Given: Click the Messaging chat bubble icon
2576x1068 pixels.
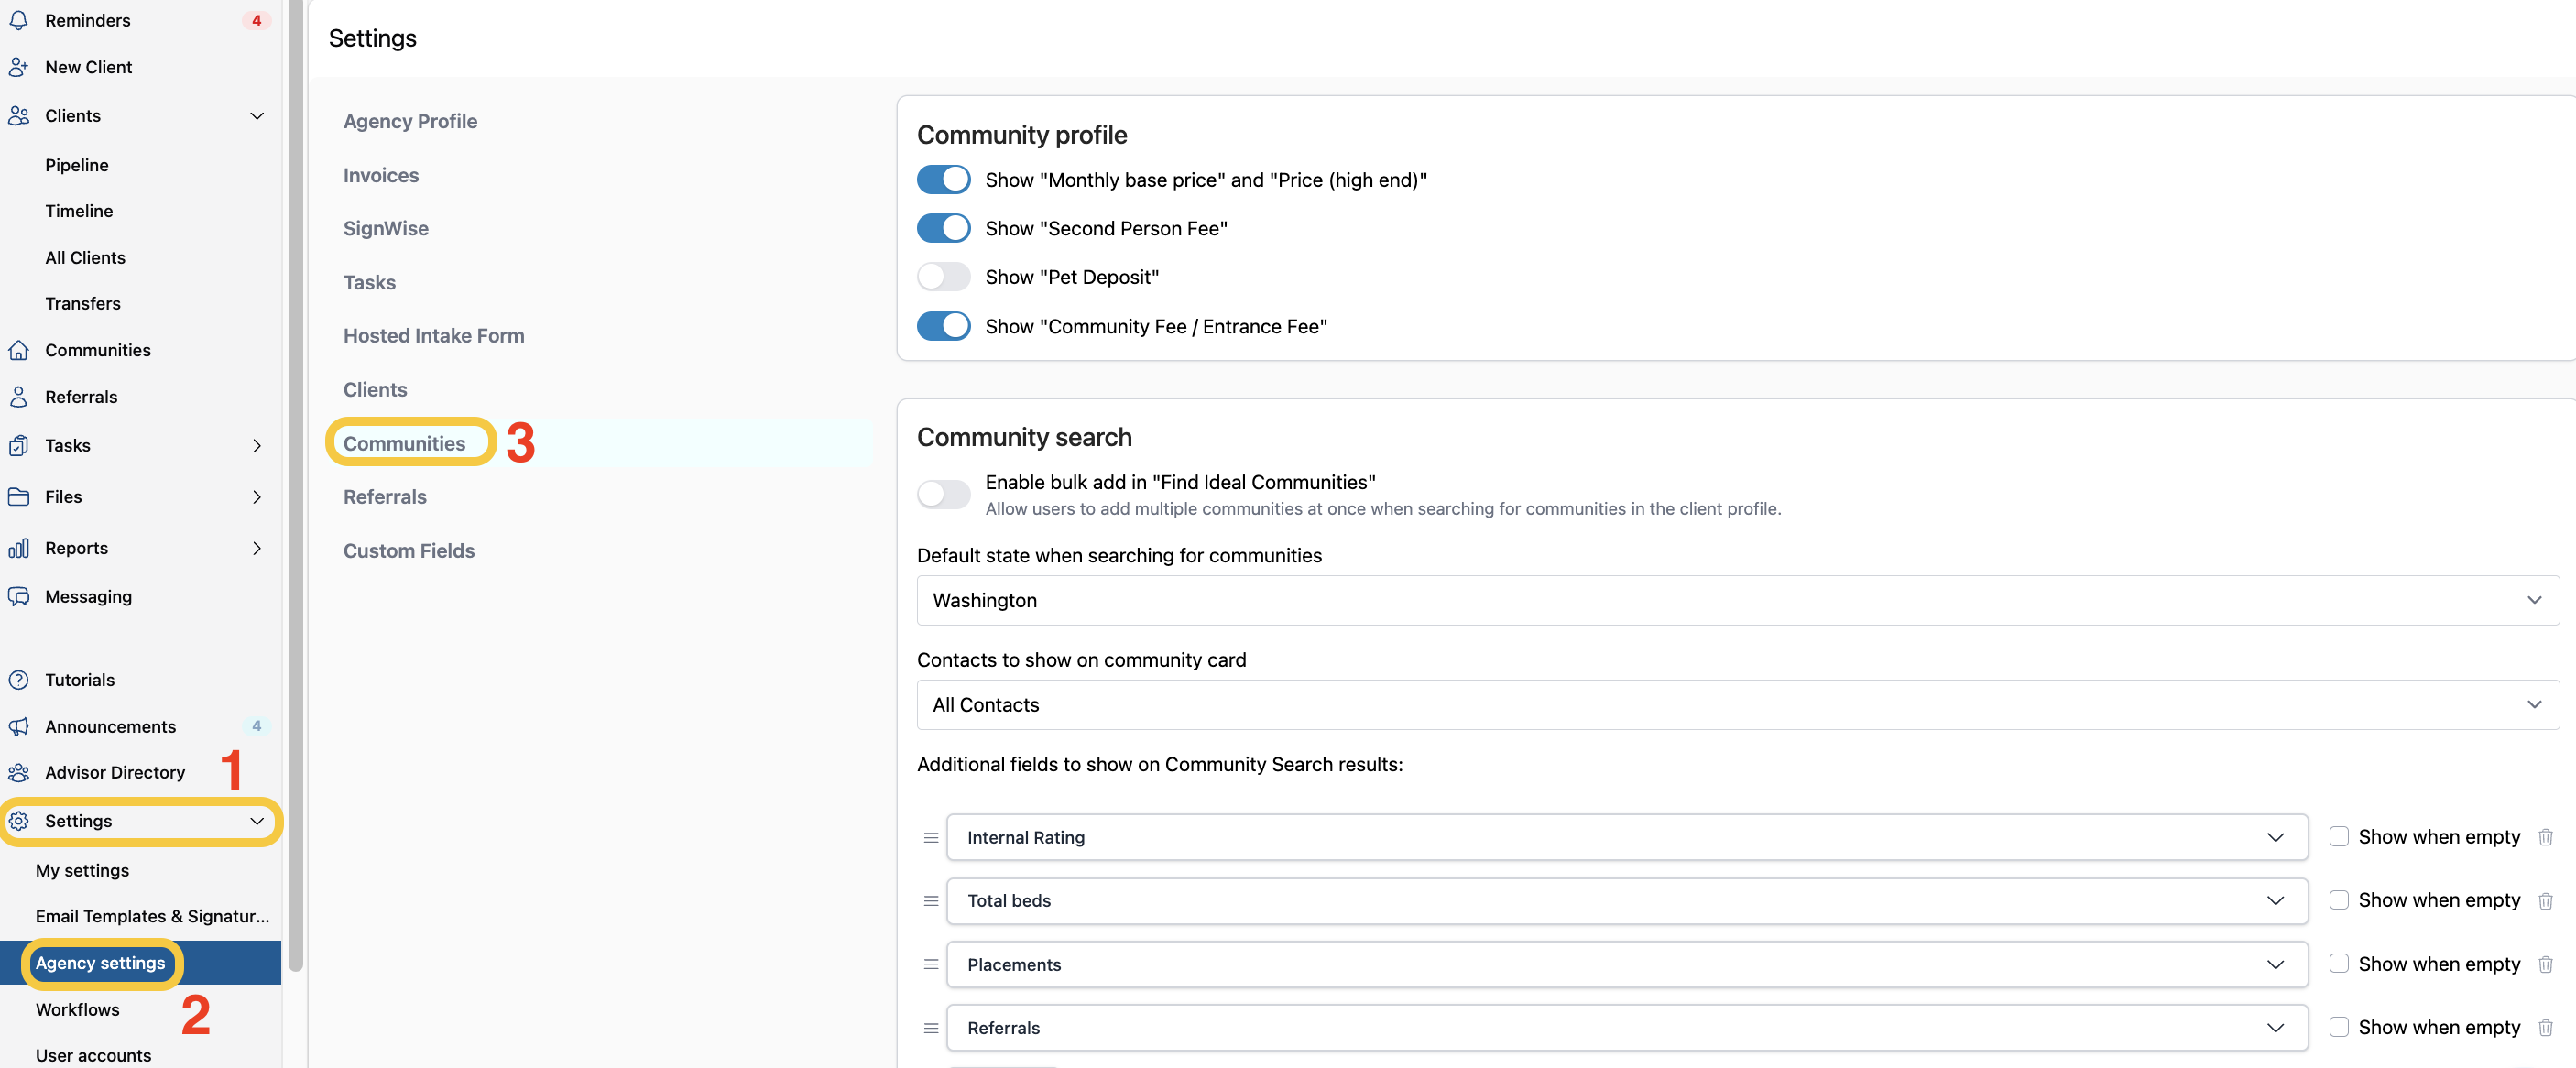Looking at the screenshot, I should click(x=18, y=597).
